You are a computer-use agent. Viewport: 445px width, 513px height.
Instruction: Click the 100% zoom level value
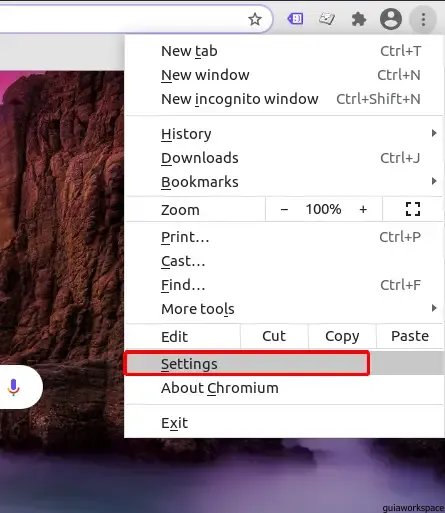point(323,209)
